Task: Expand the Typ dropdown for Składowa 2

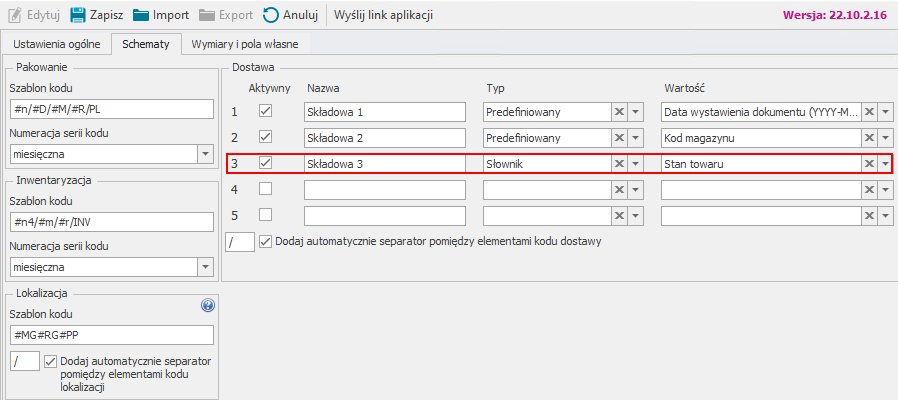Action: point(635,137)
